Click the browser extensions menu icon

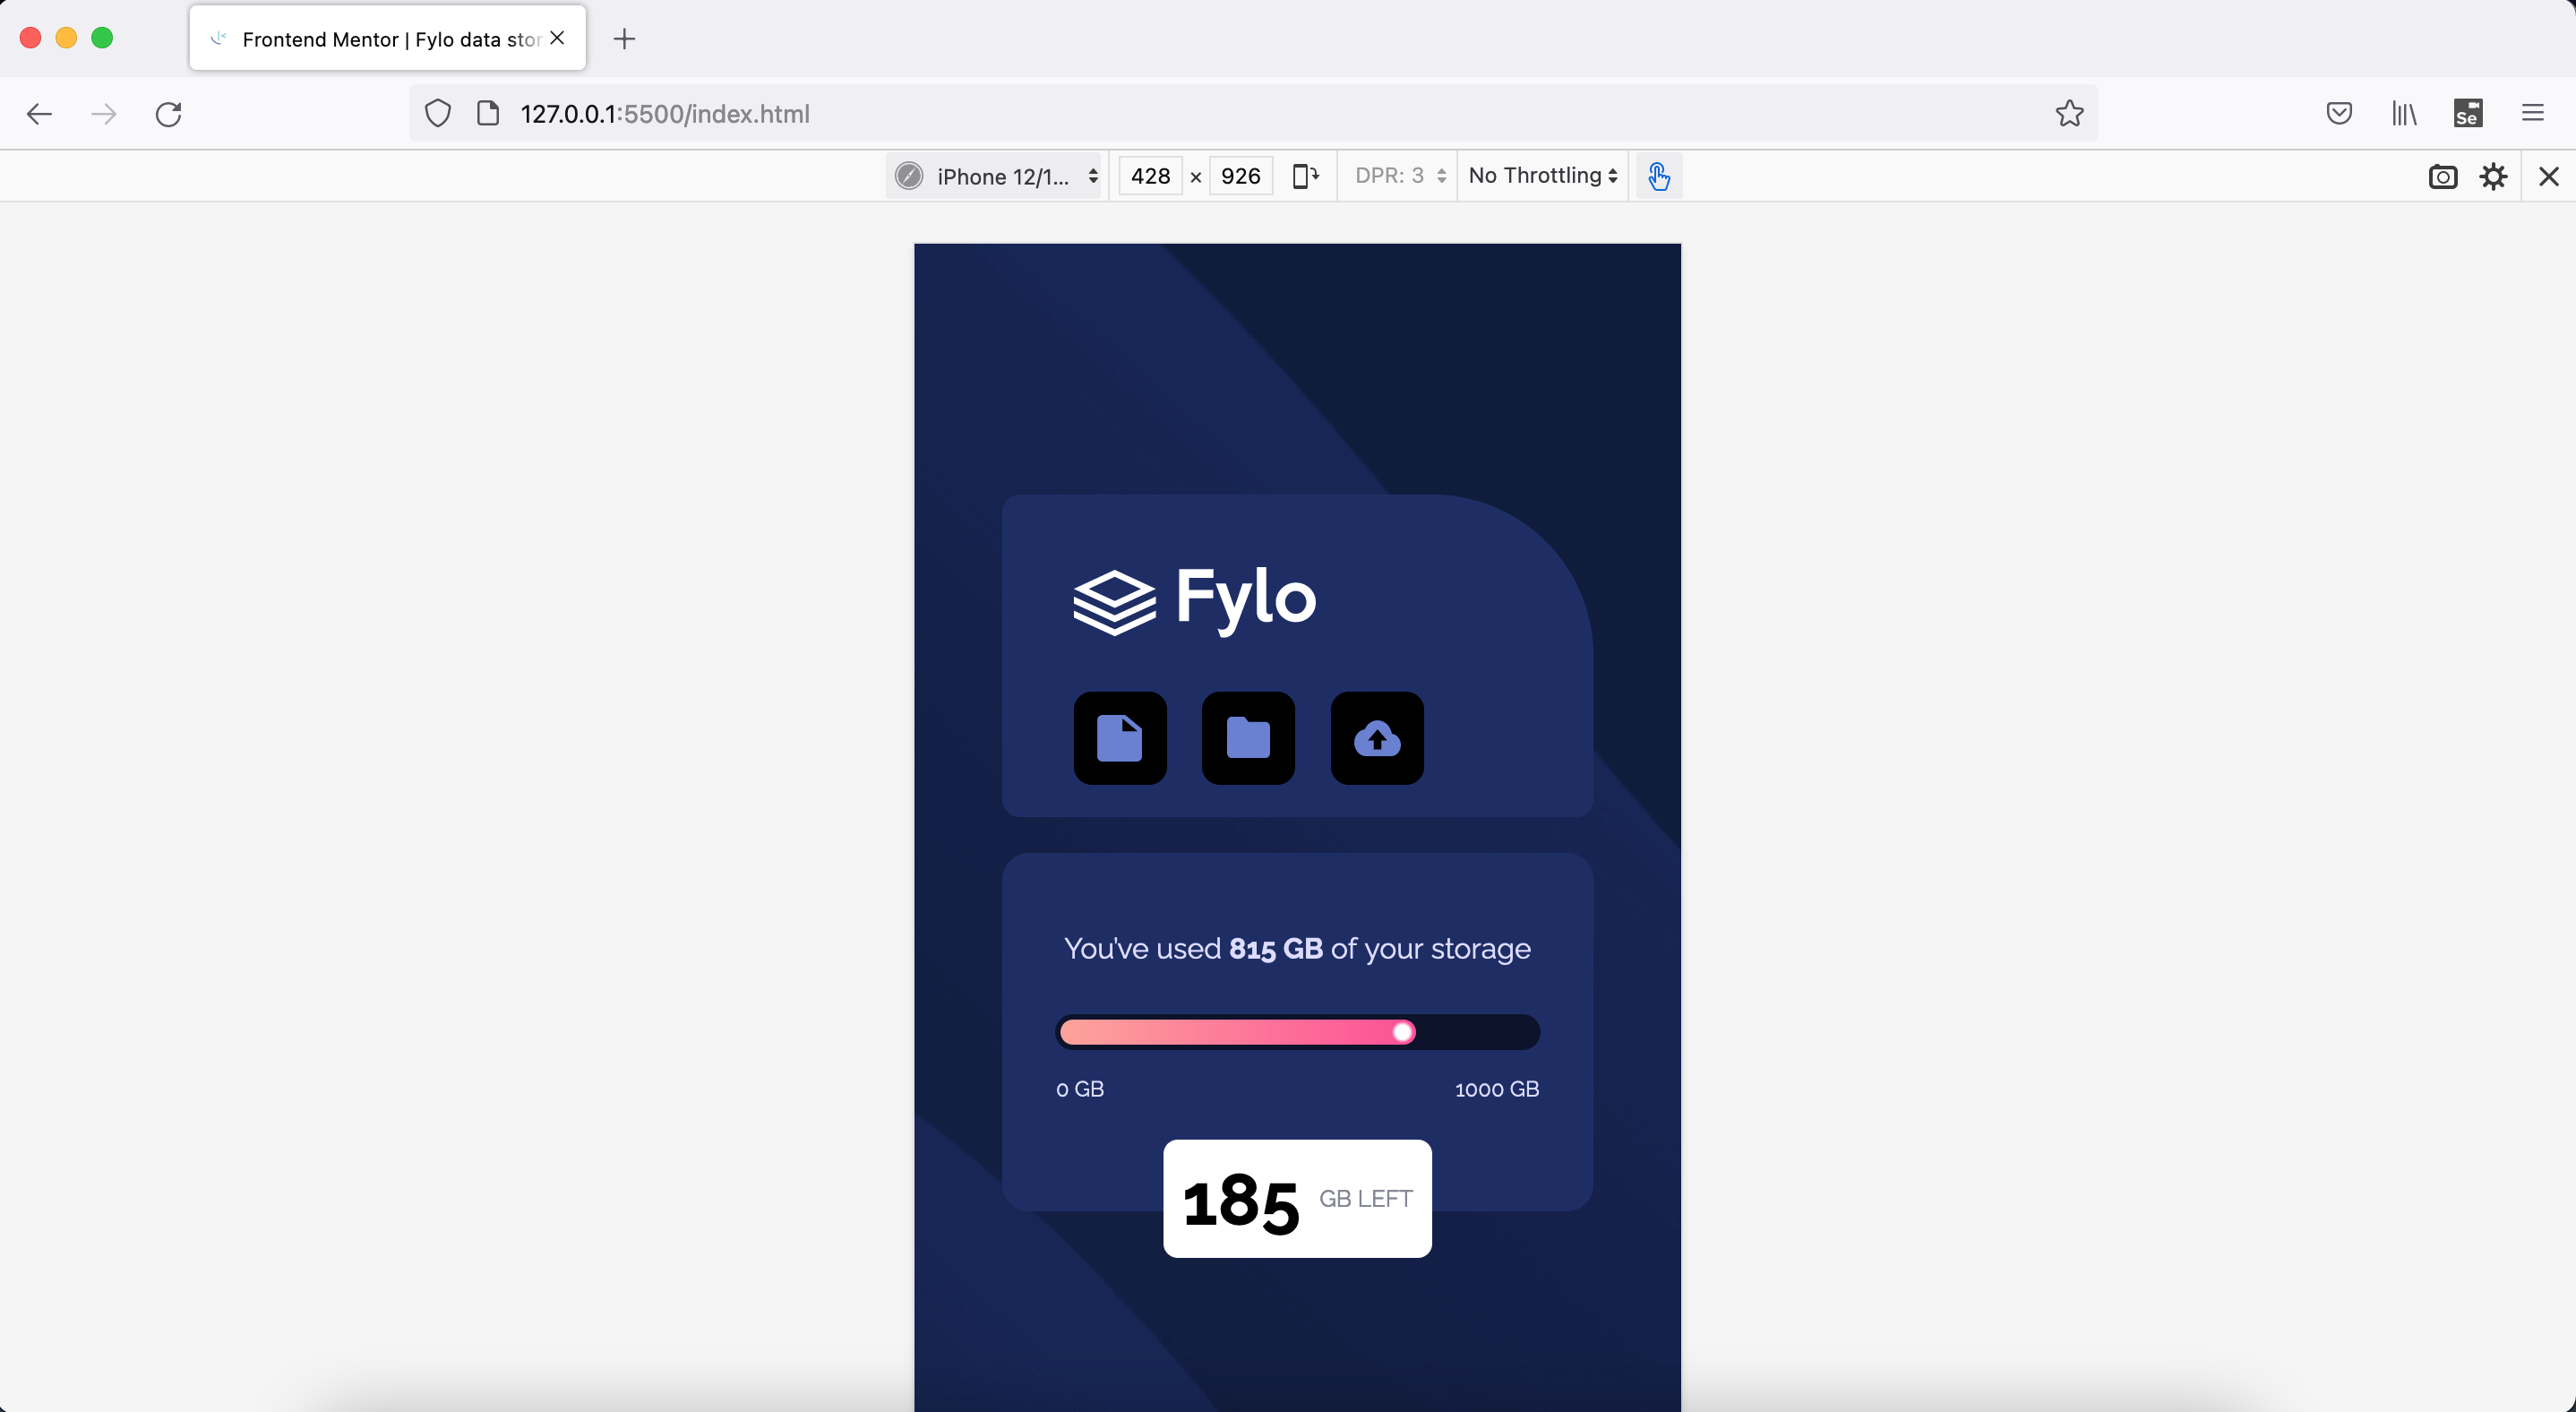click(2469, 113)
